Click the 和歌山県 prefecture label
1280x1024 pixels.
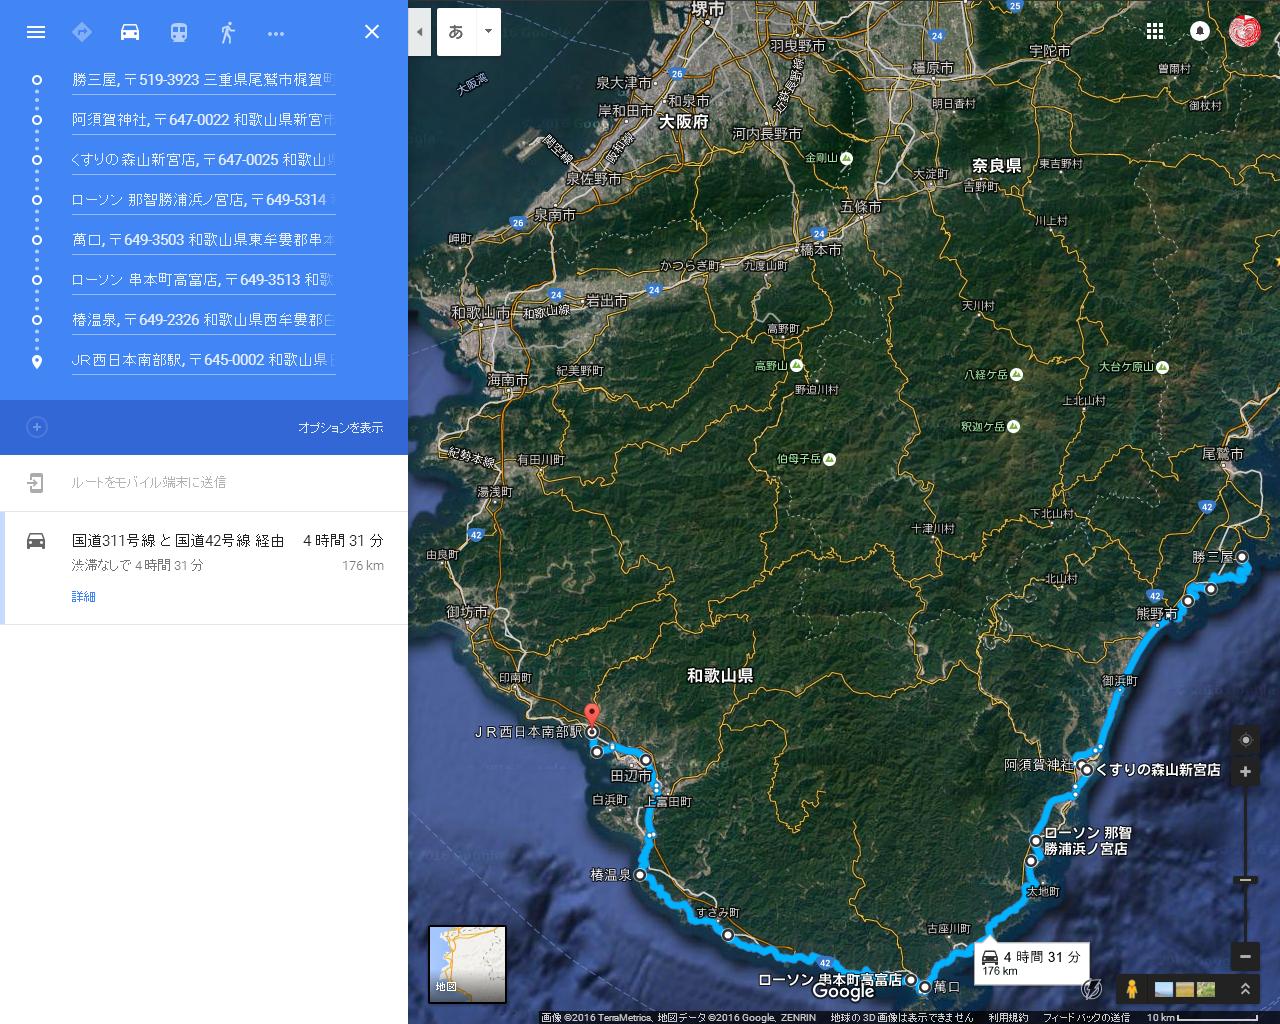720,676
